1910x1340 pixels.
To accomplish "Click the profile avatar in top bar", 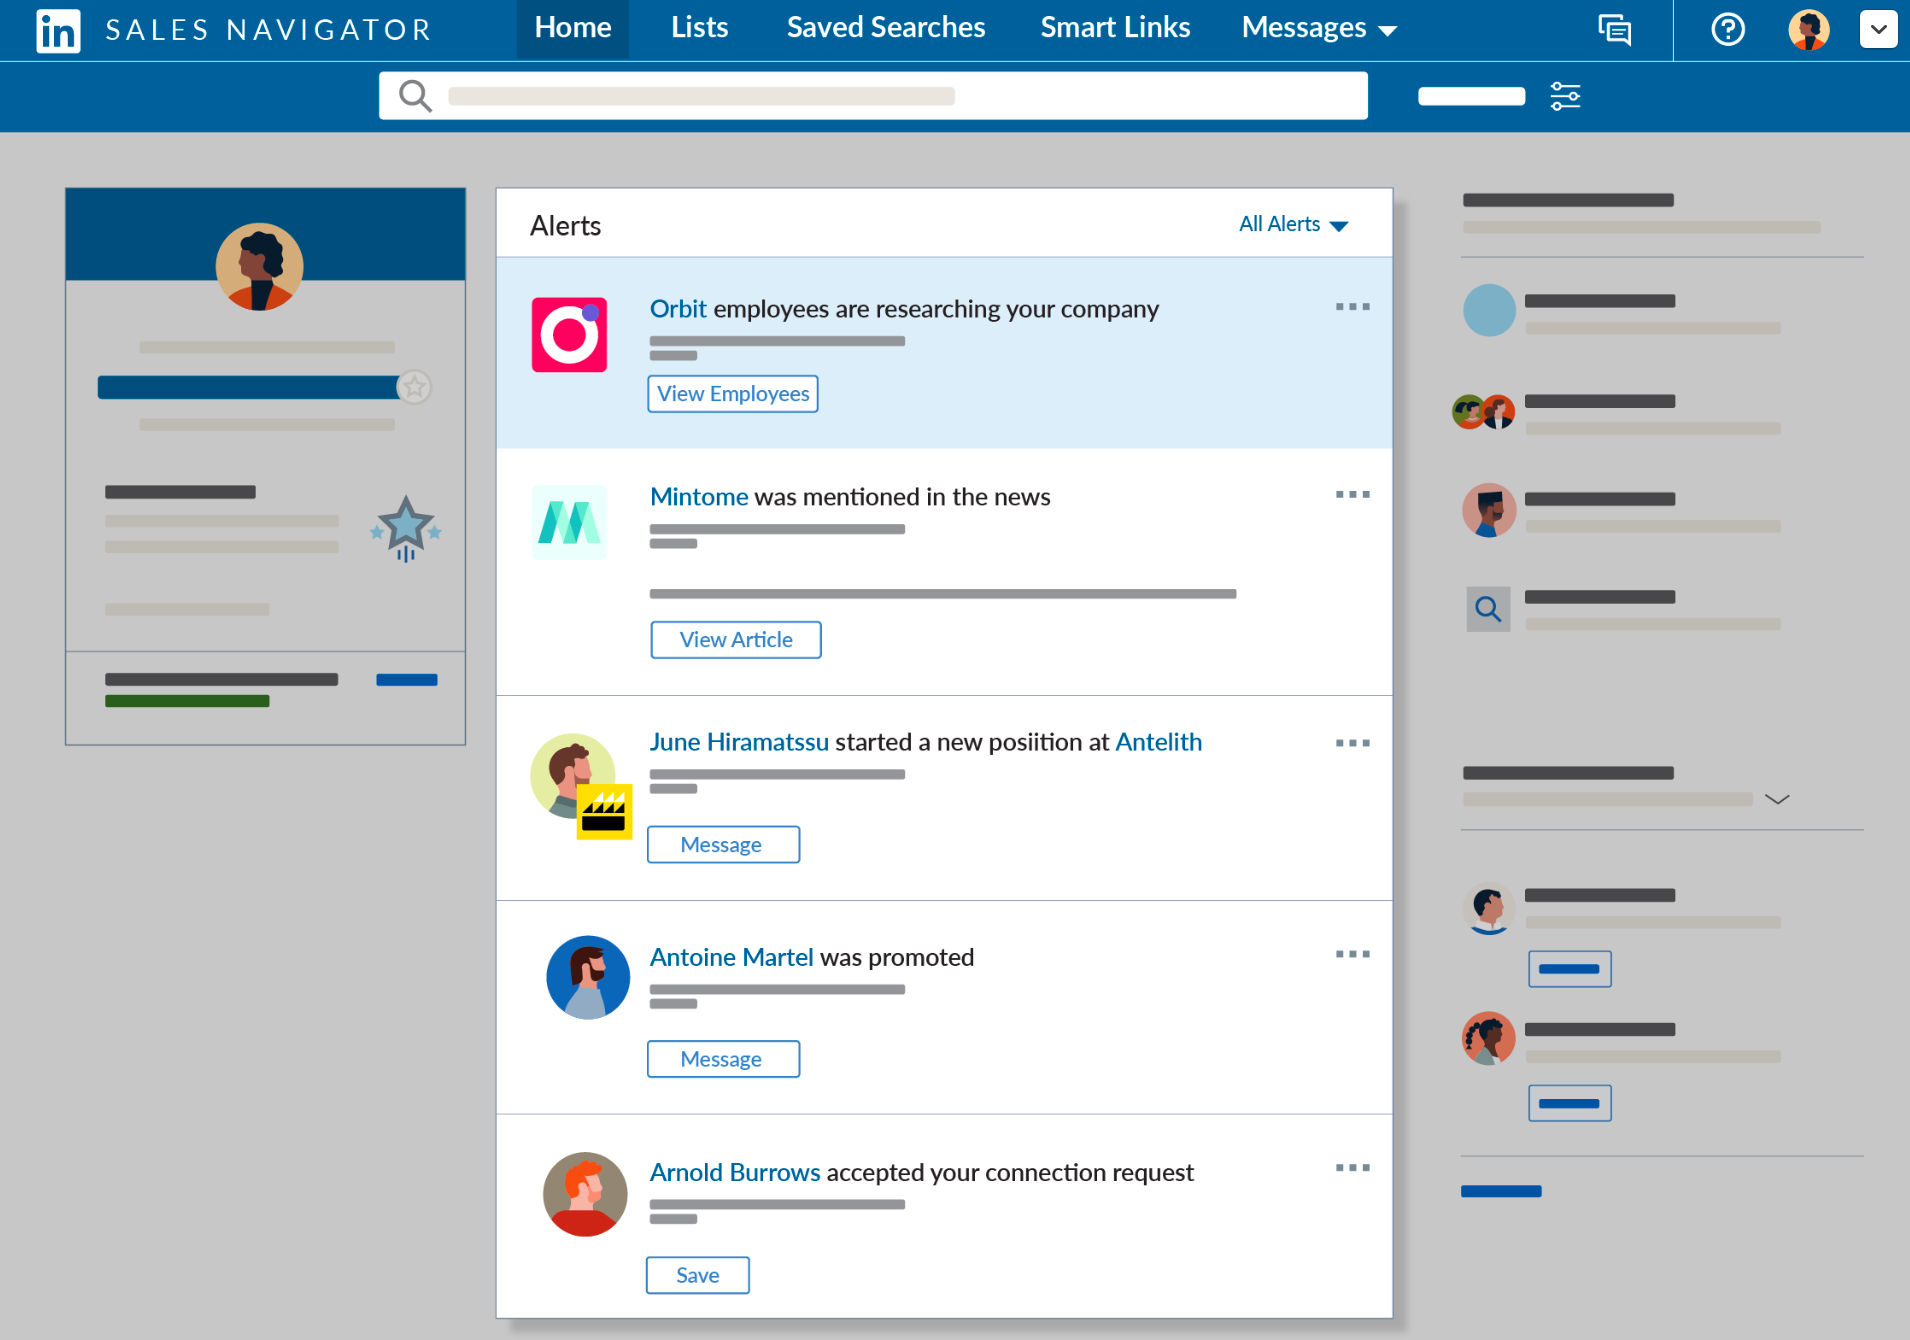I will pos(1808,29).
